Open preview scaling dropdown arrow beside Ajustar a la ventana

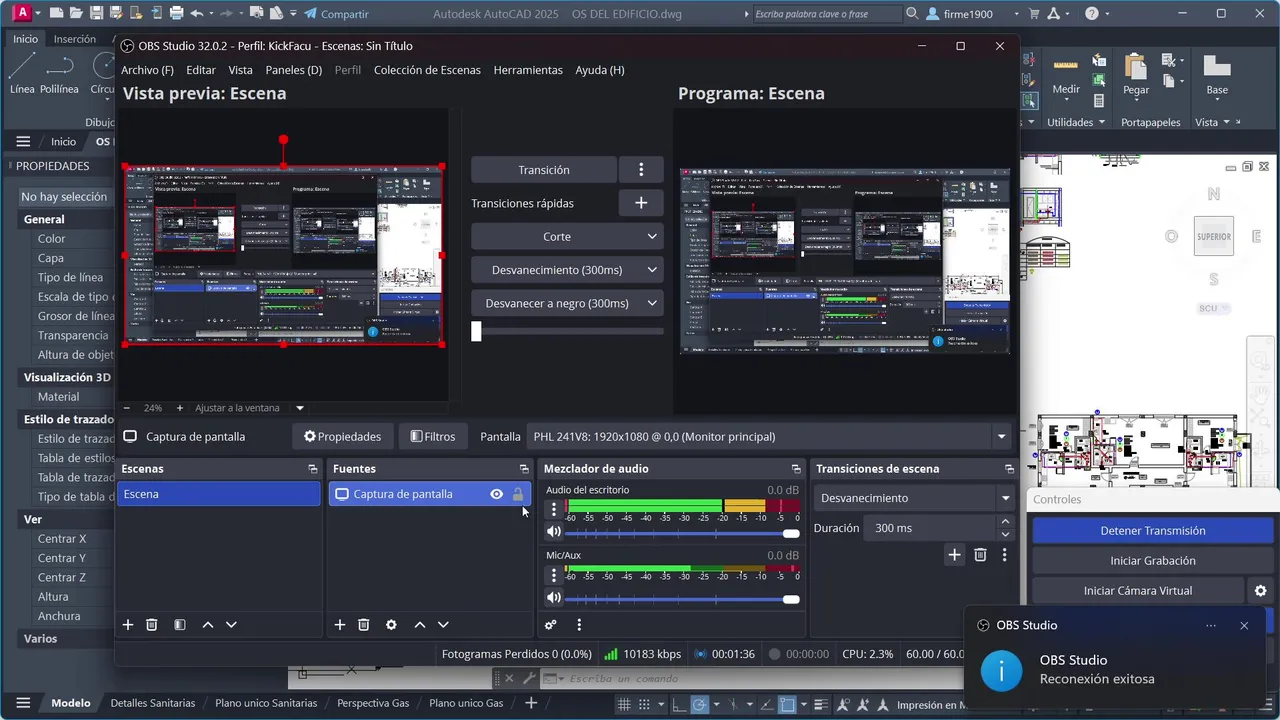(x=299, y=408)
